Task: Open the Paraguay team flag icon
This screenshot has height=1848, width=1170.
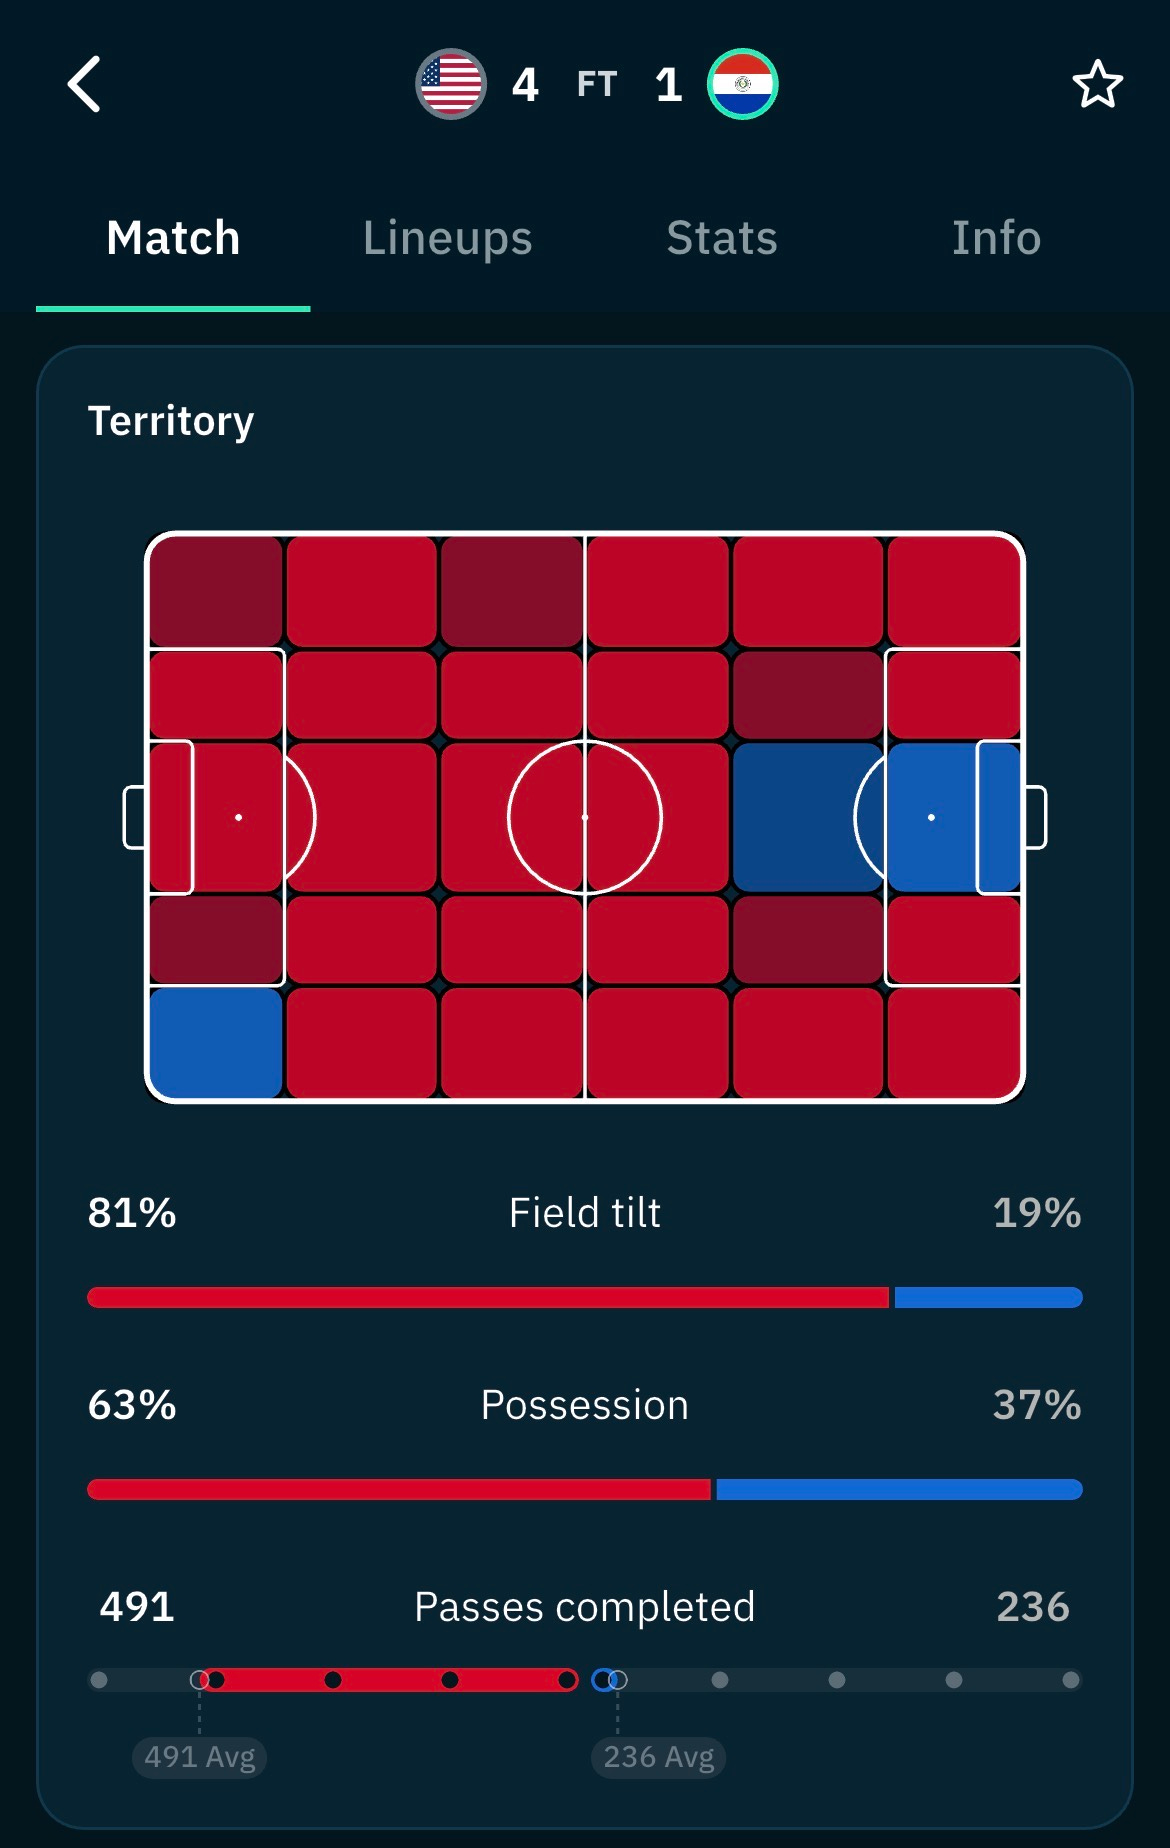Action: point(742,84)
